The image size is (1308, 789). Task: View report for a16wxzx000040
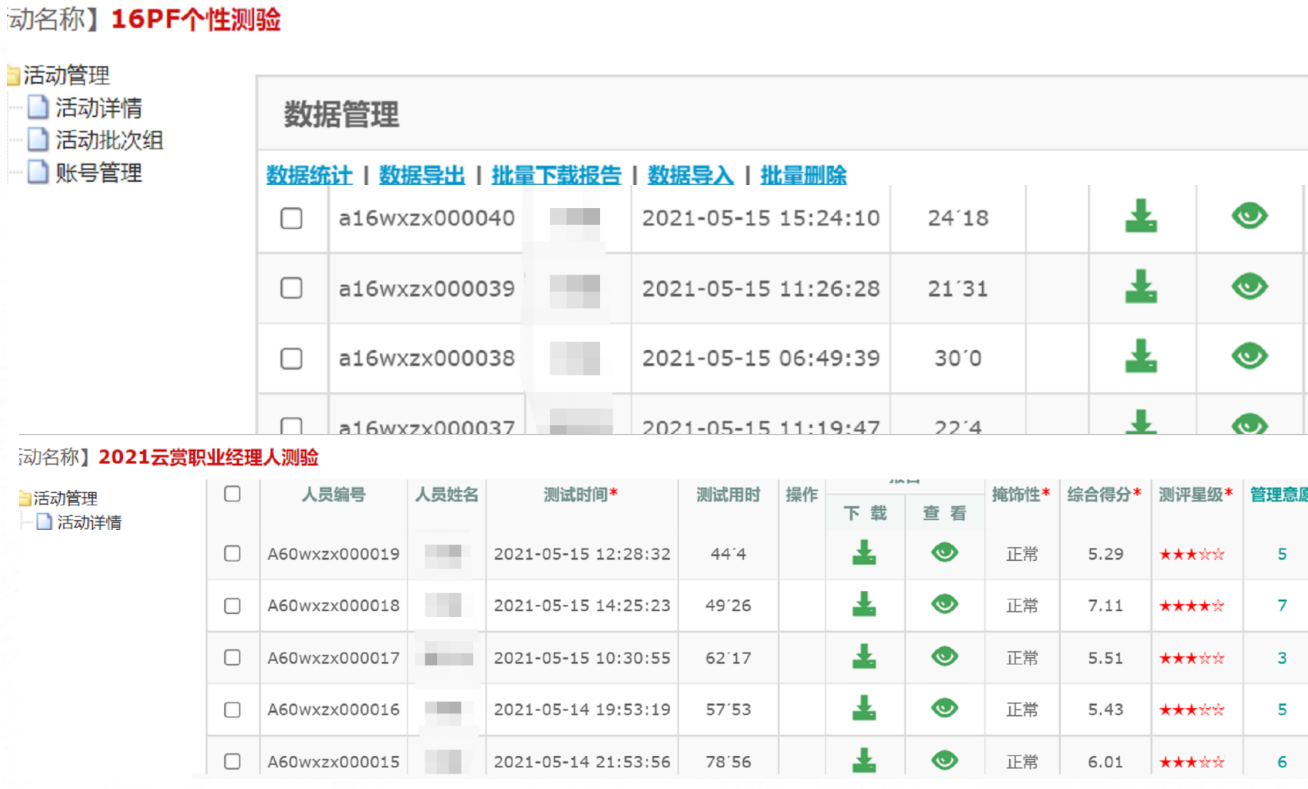[x=1249, y=215]
